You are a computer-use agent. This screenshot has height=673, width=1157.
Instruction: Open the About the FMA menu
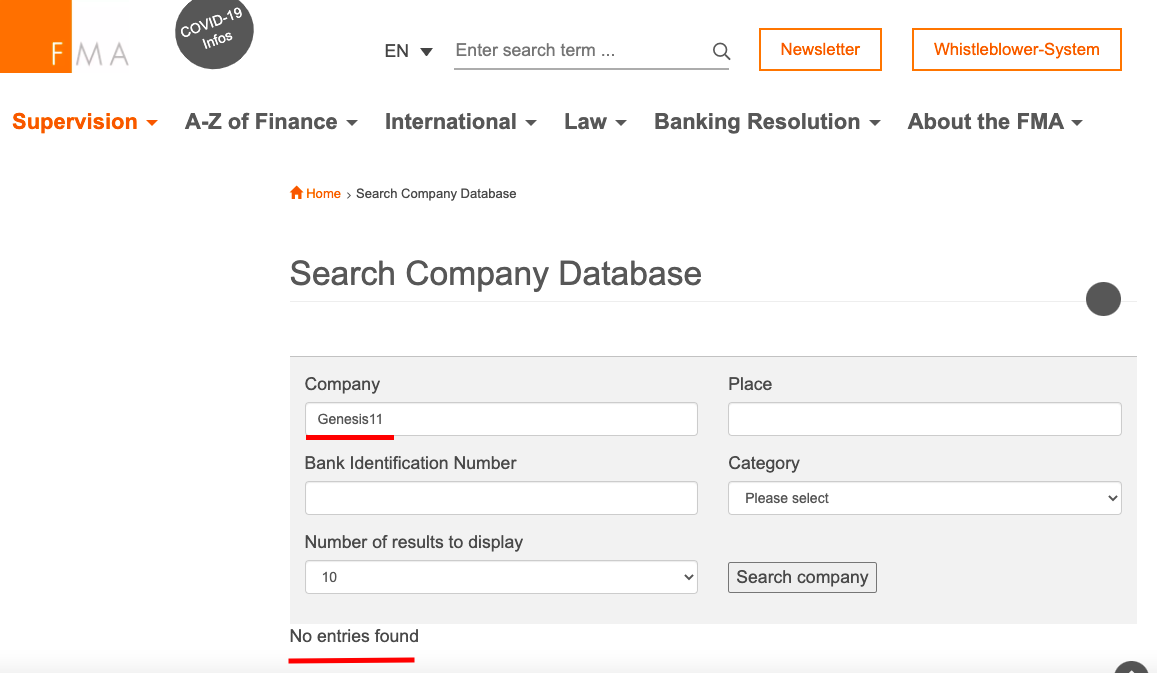[x=995, y=122]
